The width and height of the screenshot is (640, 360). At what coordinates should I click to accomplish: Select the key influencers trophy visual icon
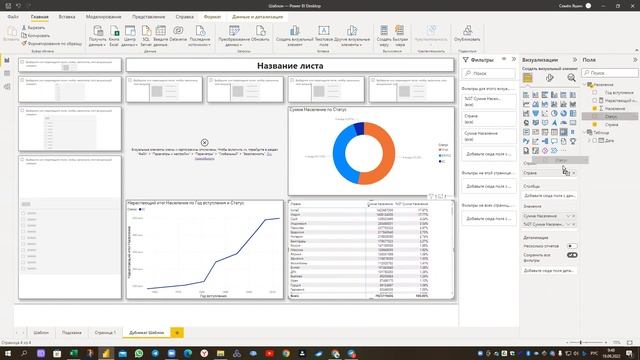573,141
